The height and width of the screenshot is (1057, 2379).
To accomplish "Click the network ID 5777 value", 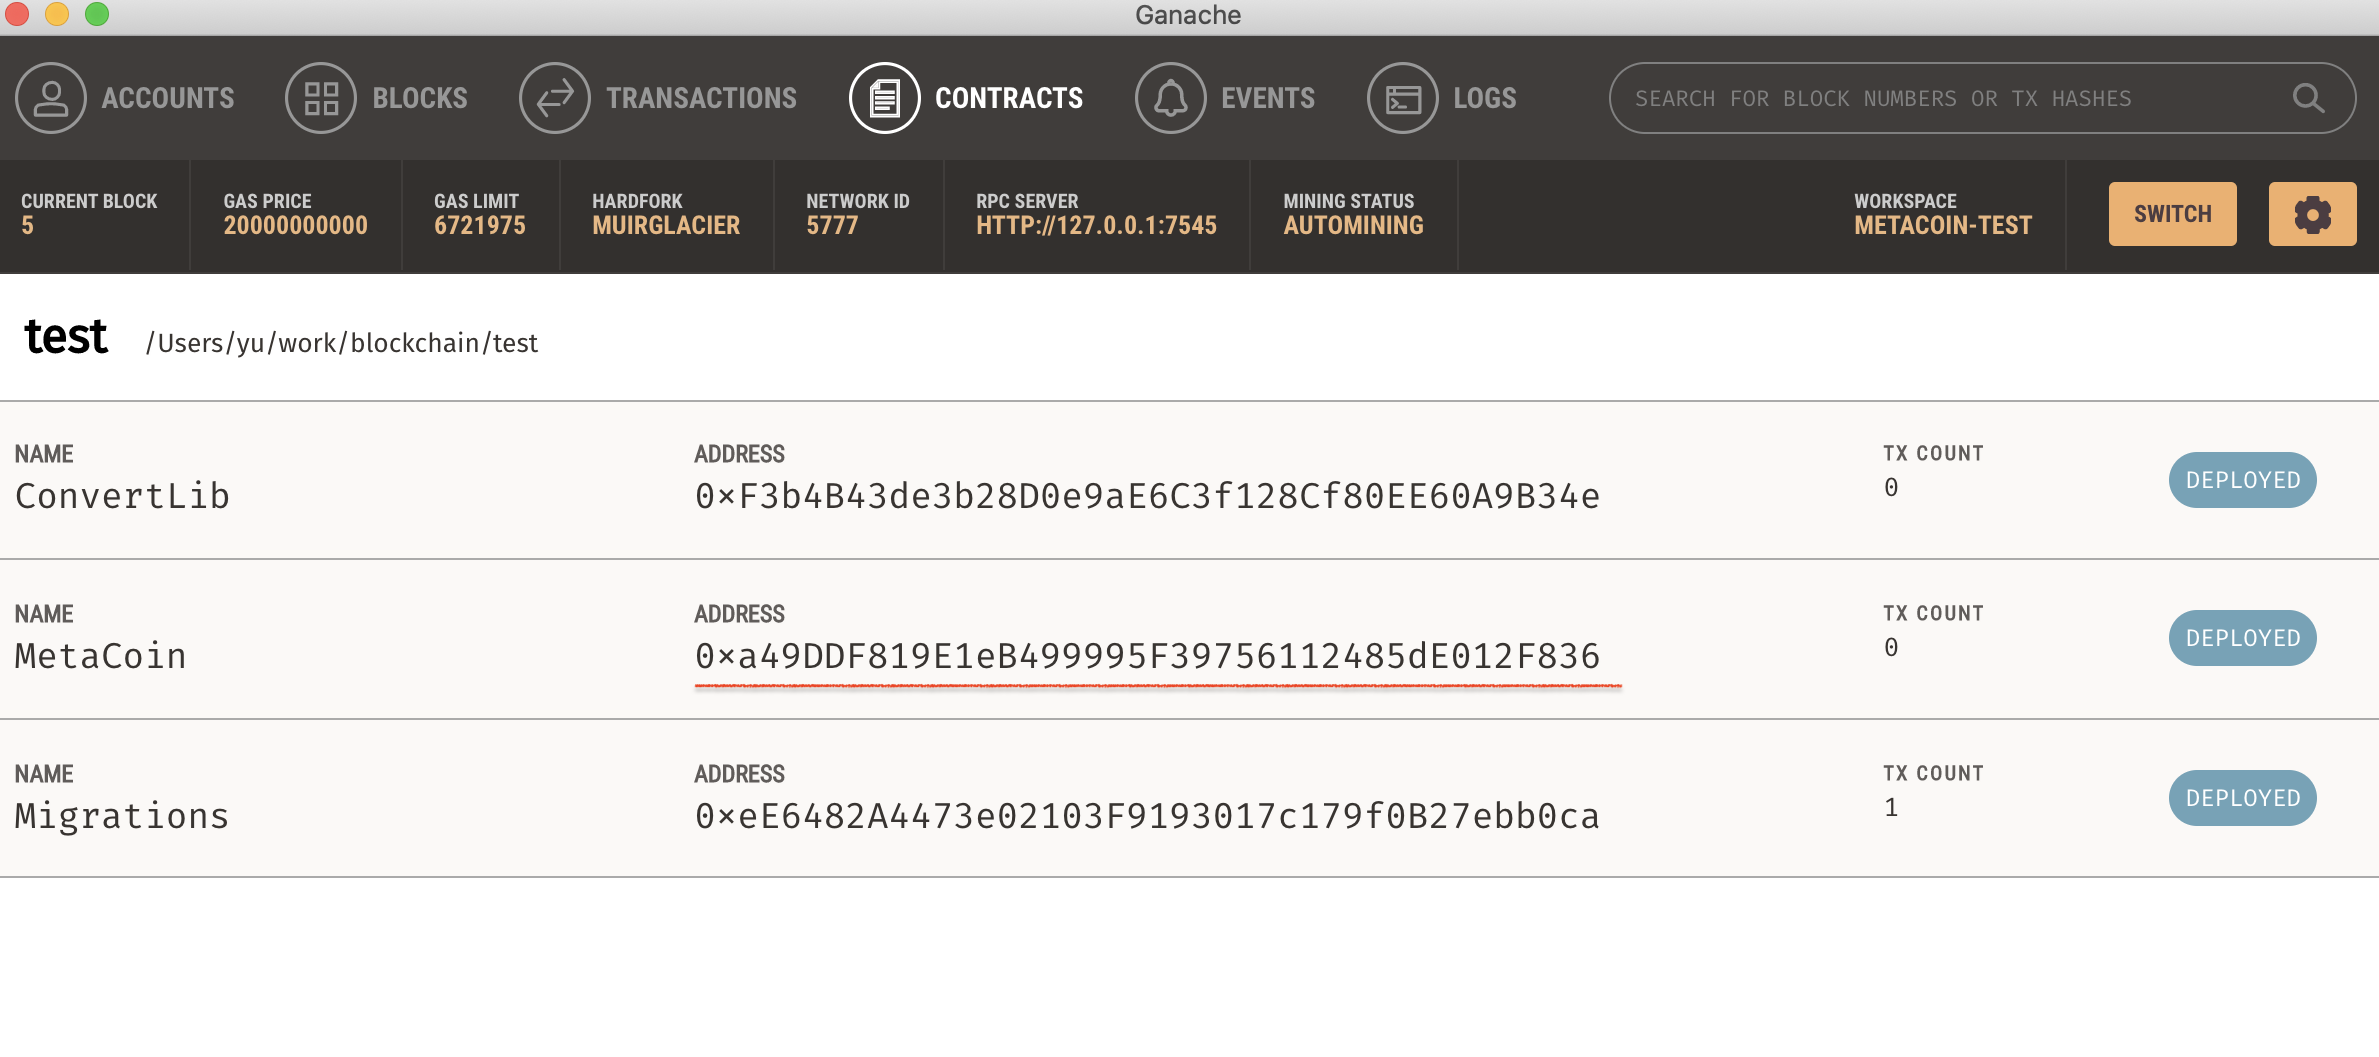I will click(x=832, y=226).
